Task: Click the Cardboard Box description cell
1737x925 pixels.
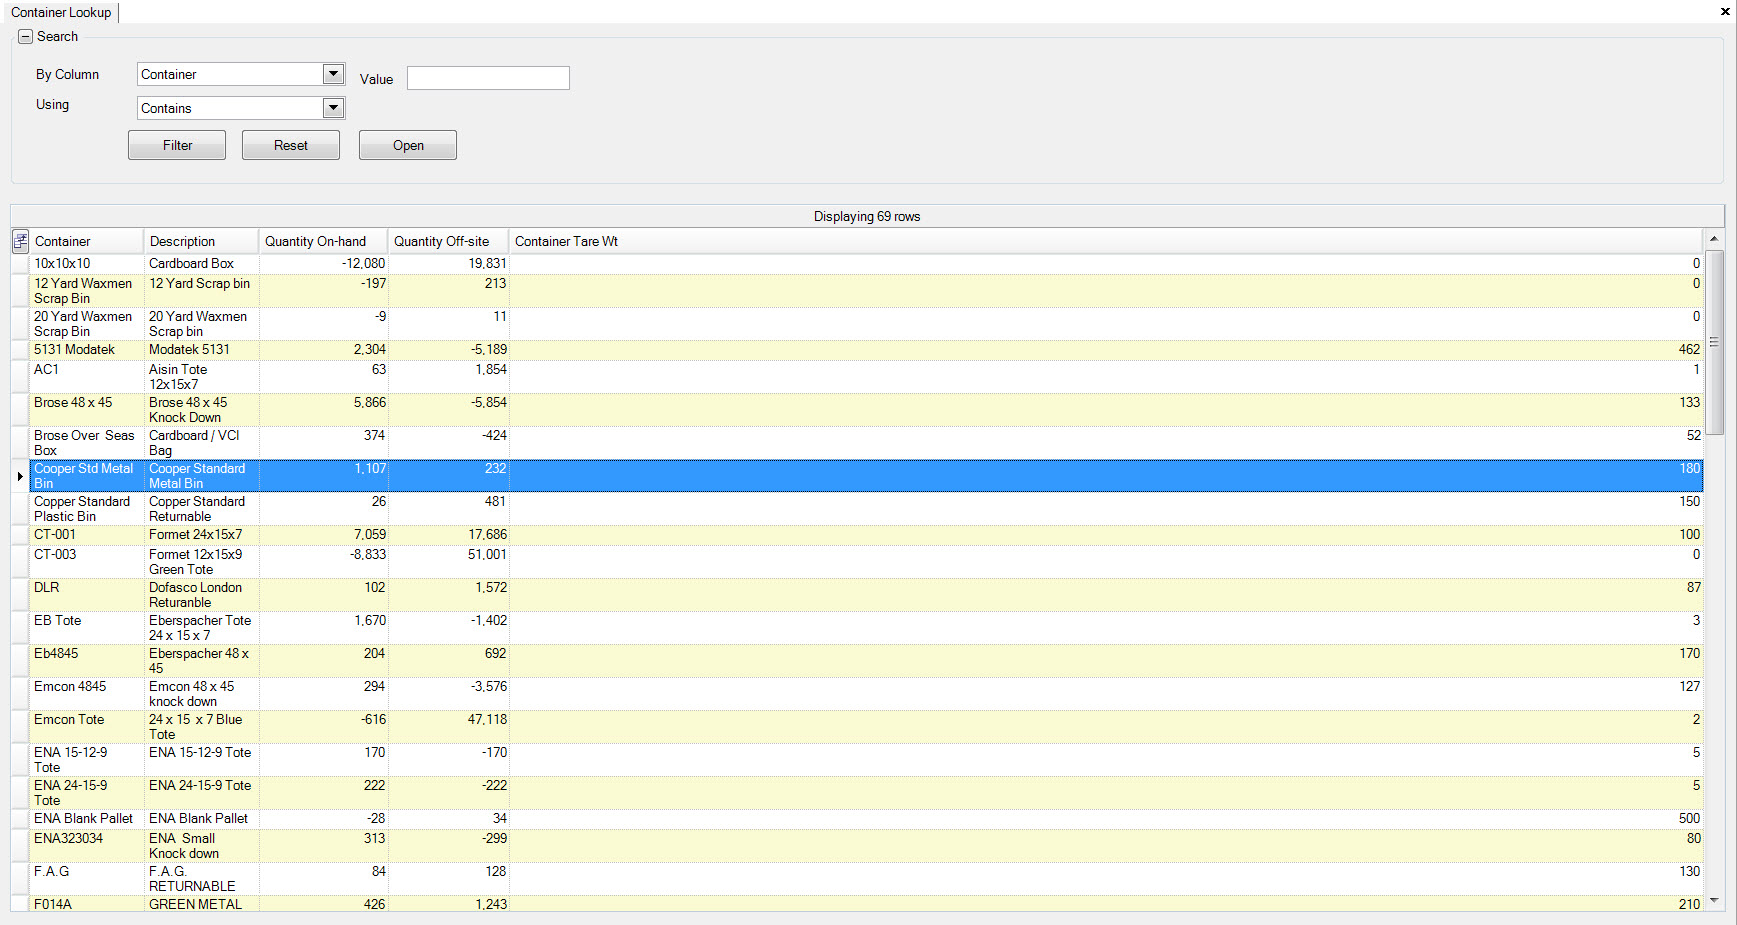Action: (x=202, y=264)
